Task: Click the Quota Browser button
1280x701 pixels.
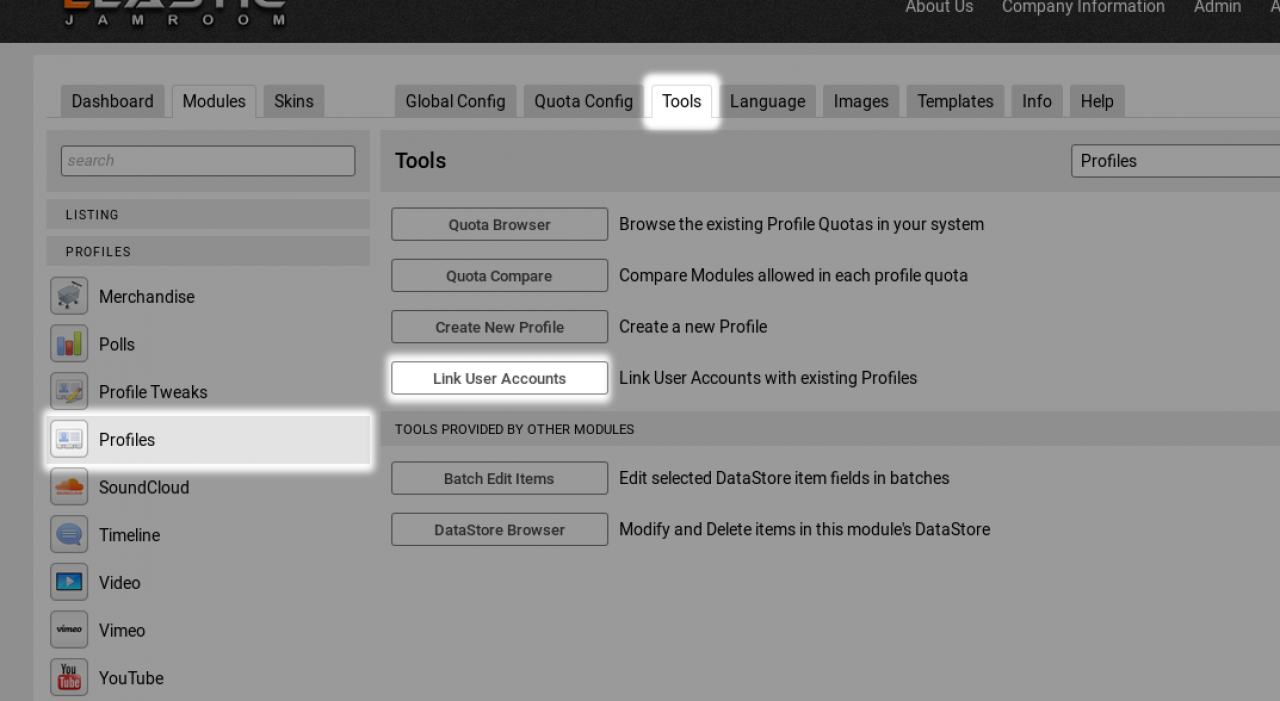Action: 500,224
